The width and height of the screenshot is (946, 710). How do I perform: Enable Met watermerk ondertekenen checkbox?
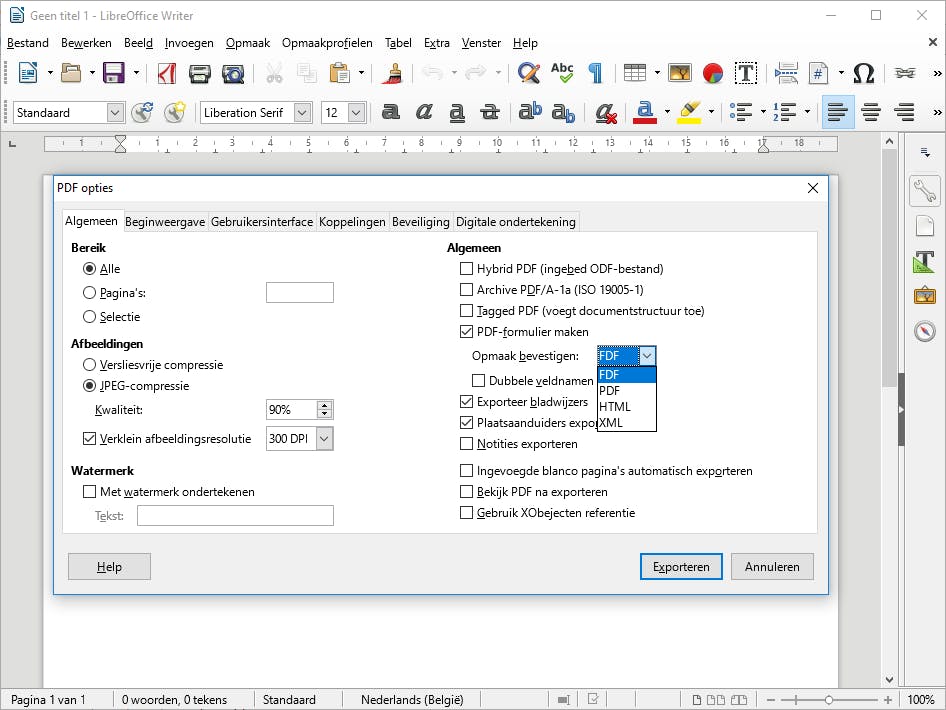click(x=89, y=492)
